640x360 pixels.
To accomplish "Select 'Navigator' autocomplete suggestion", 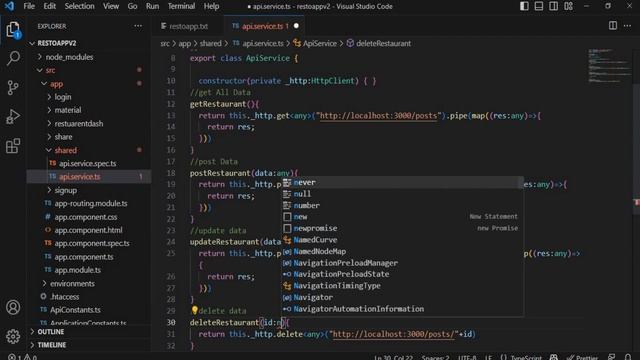I will [x=403, y=297].
